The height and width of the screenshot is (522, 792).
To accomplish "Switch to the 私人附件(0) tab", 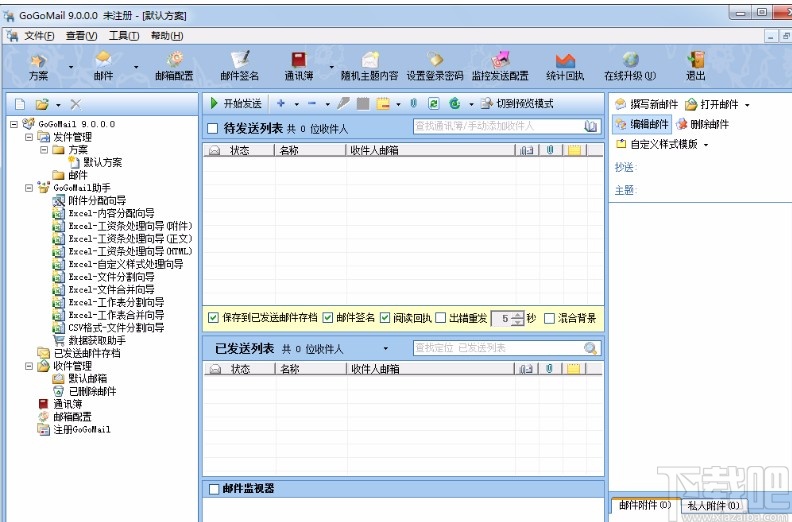I will (713, 505).
